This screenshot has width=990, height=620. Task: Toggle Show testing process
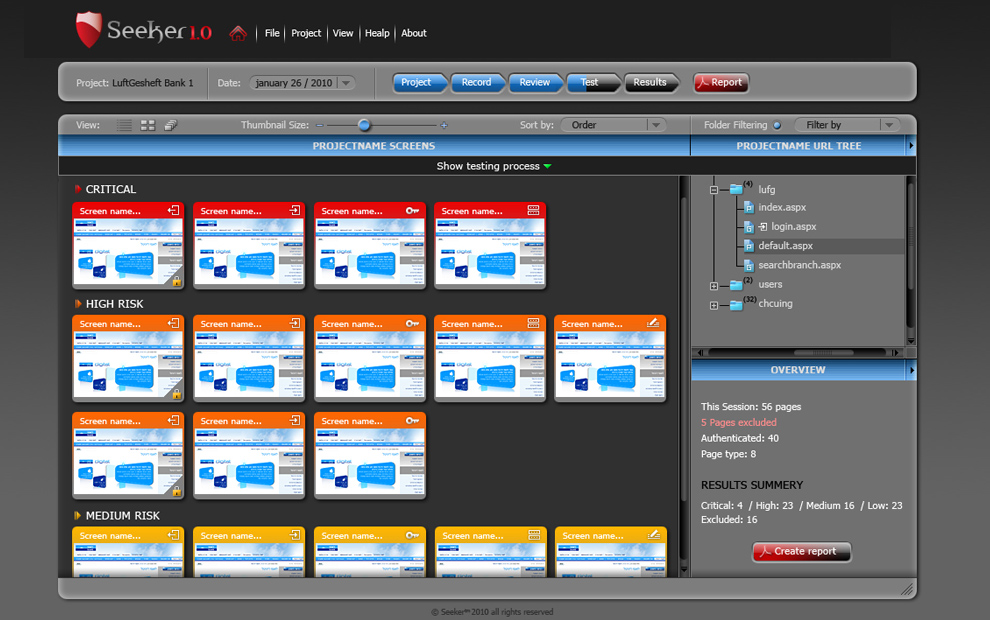pos(494,166)
